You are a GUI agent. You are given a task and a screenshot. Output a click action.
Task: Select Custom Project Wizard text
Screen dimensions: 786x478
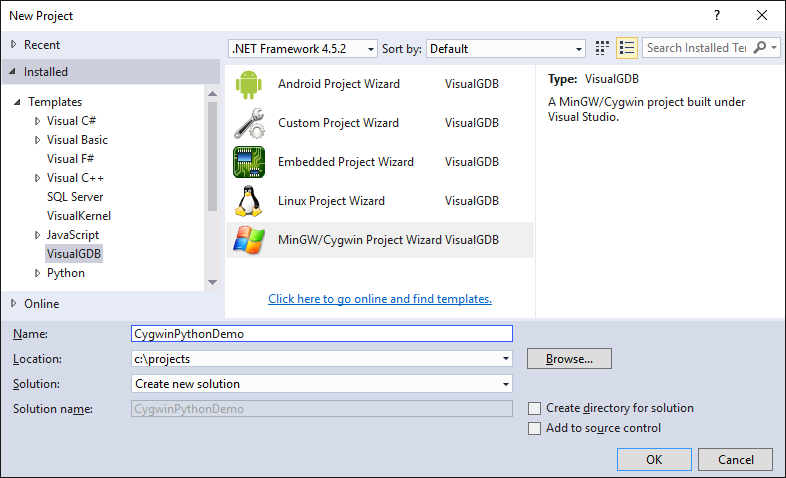point(338,123)
